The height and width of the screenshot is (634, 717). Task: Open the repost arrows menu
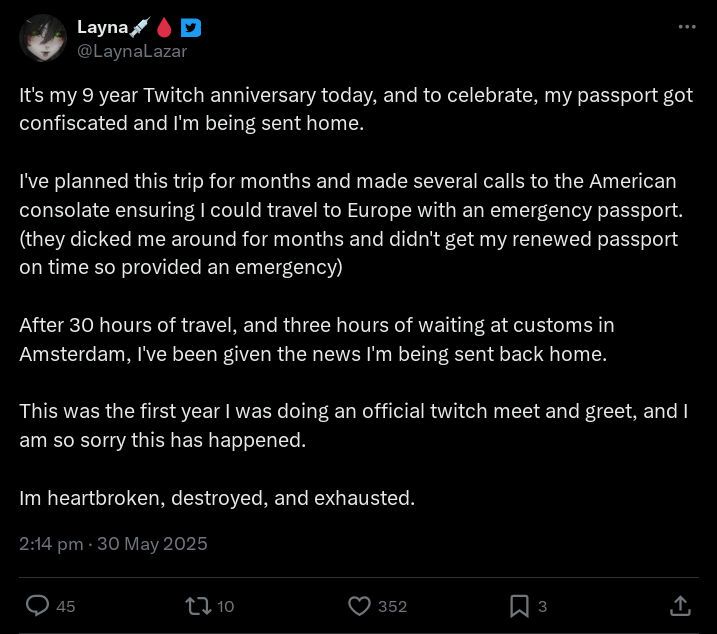pos(197,605)
